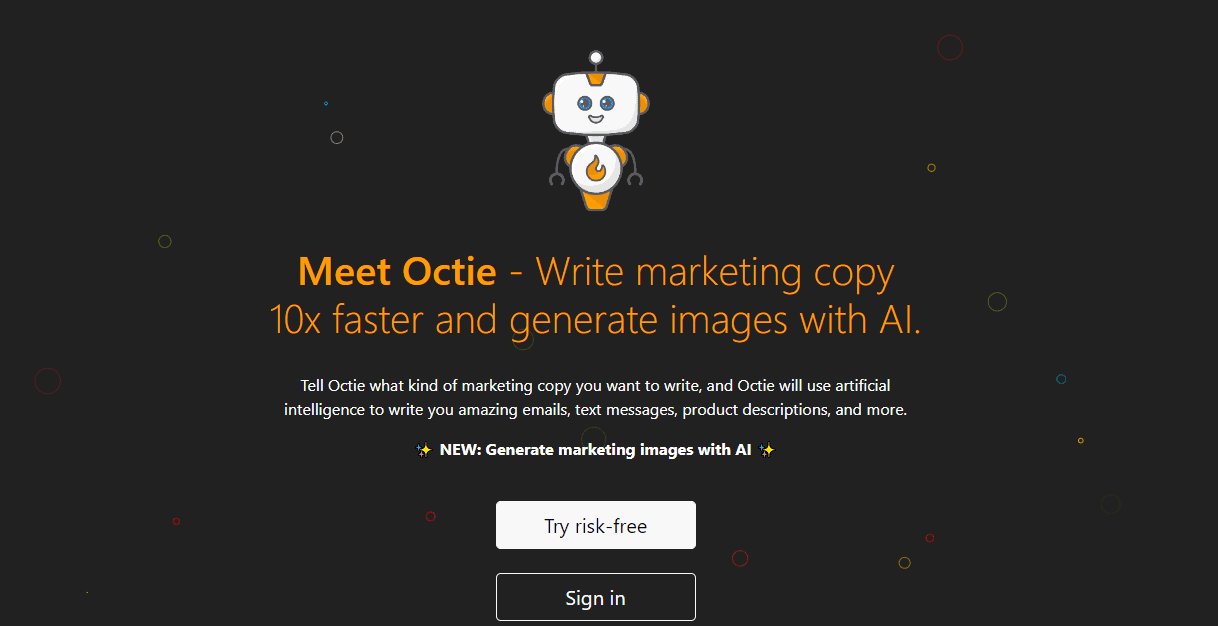Click Octie's orange feet
1218x626 pixels.
[596, 203]
